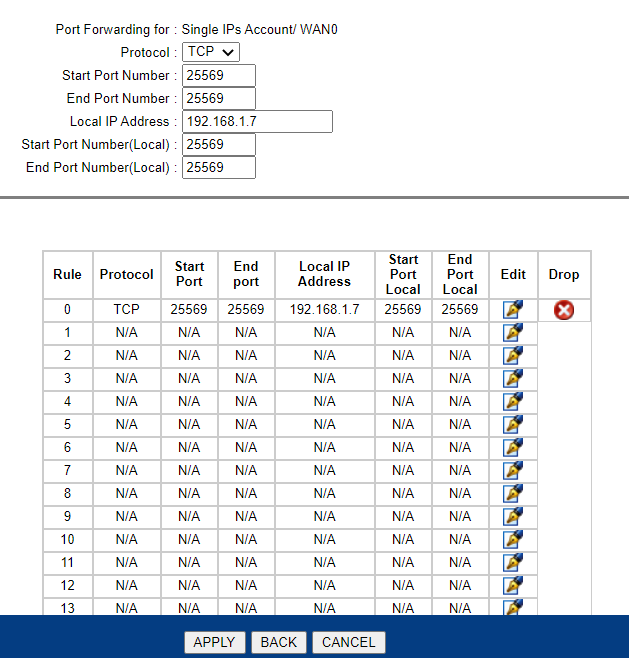Edit rule 2 using its pencil icon
Screen dimensions: 629x658
(513, 356)
